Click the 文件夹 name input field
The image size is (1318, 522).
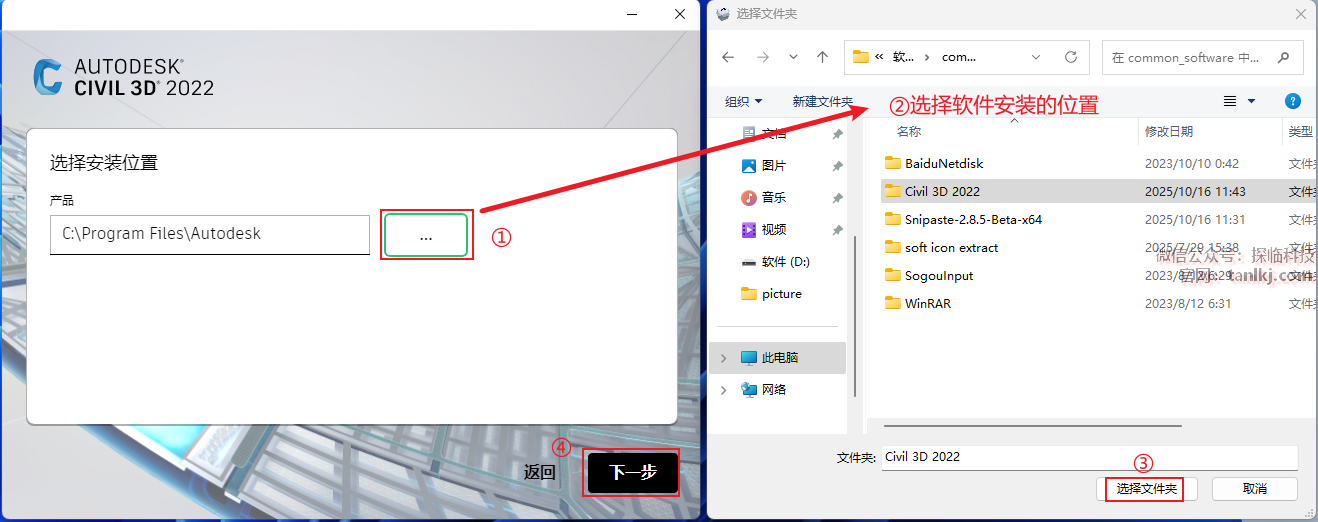tap(1089, 457)
